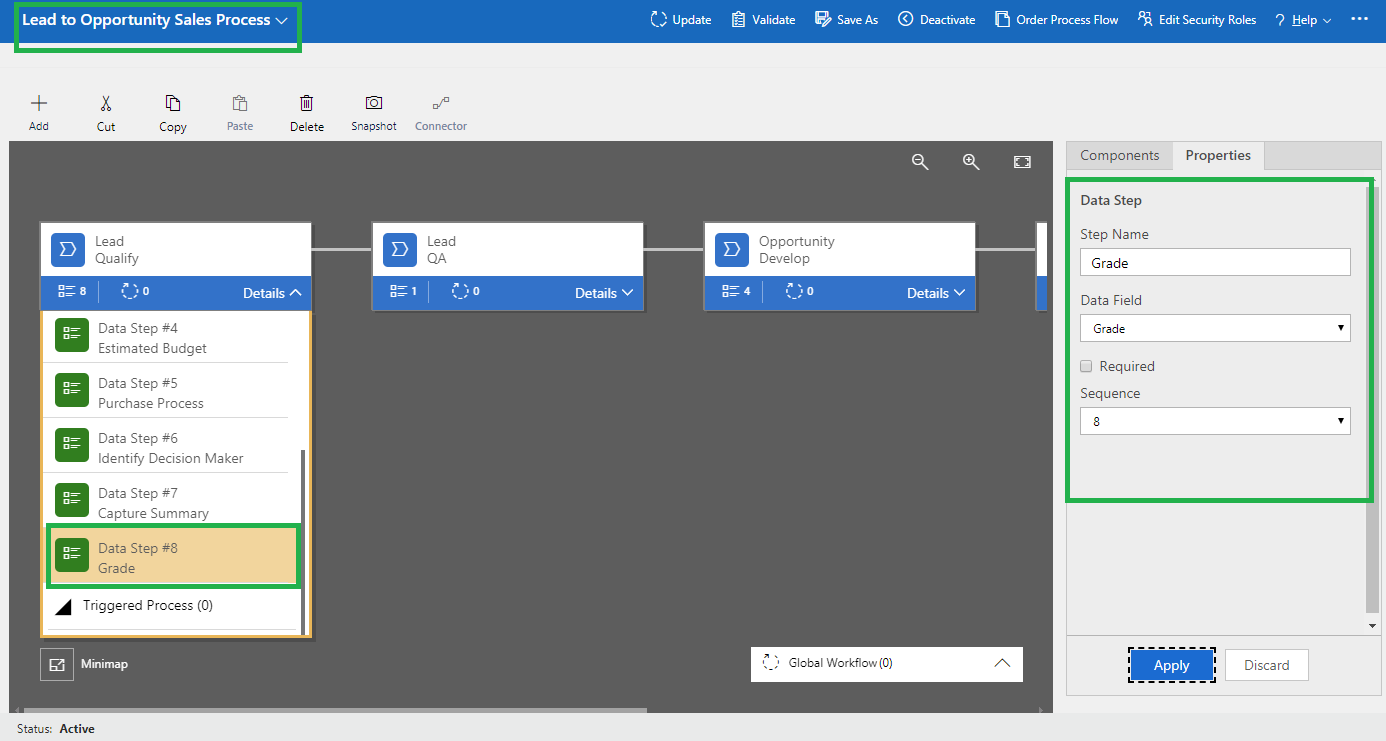Open the Sequence dropdown
Image resolution: width=1386 pixels, height=741 pixels.
tap(1215, 421)
